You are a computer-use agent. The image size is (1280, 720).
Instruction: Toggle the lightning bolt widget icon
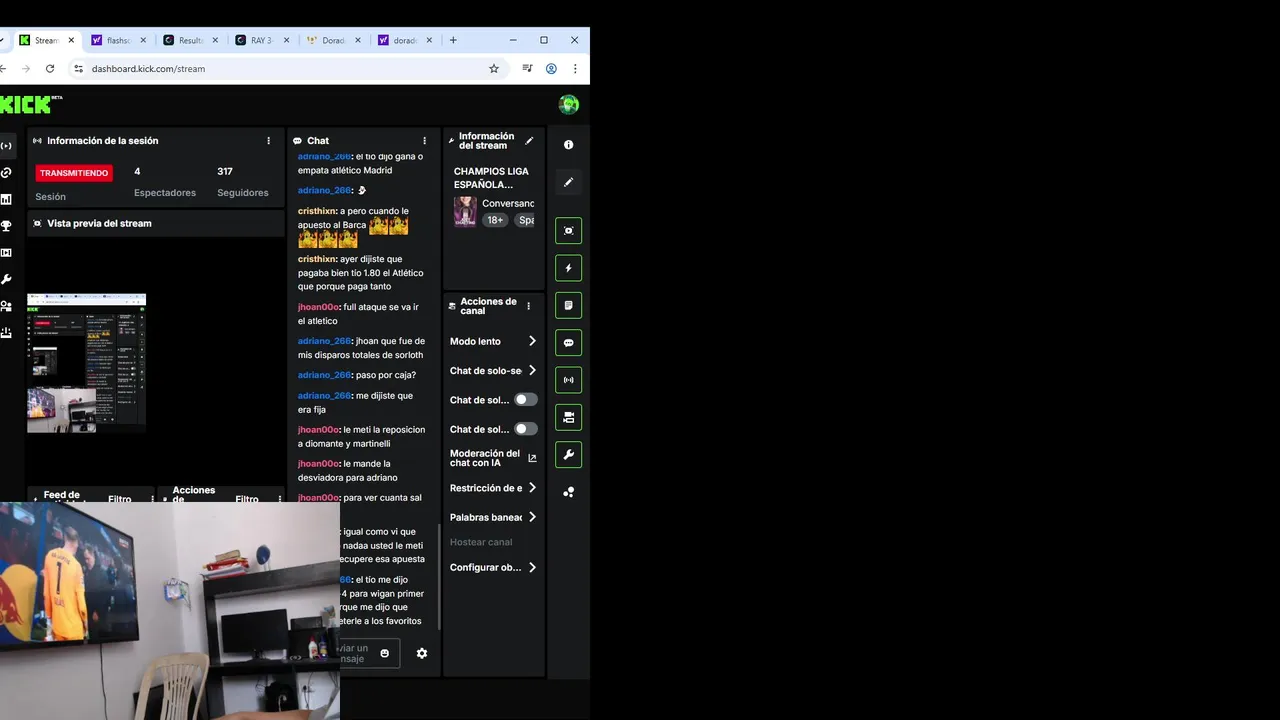[x=568, y=268]
